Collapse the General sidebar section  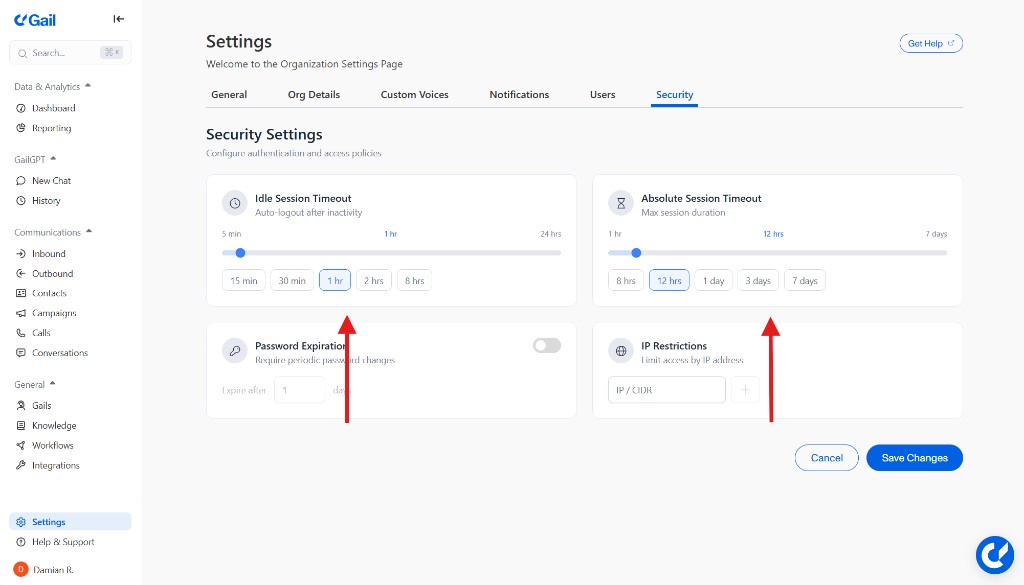[x=52, y=384]
